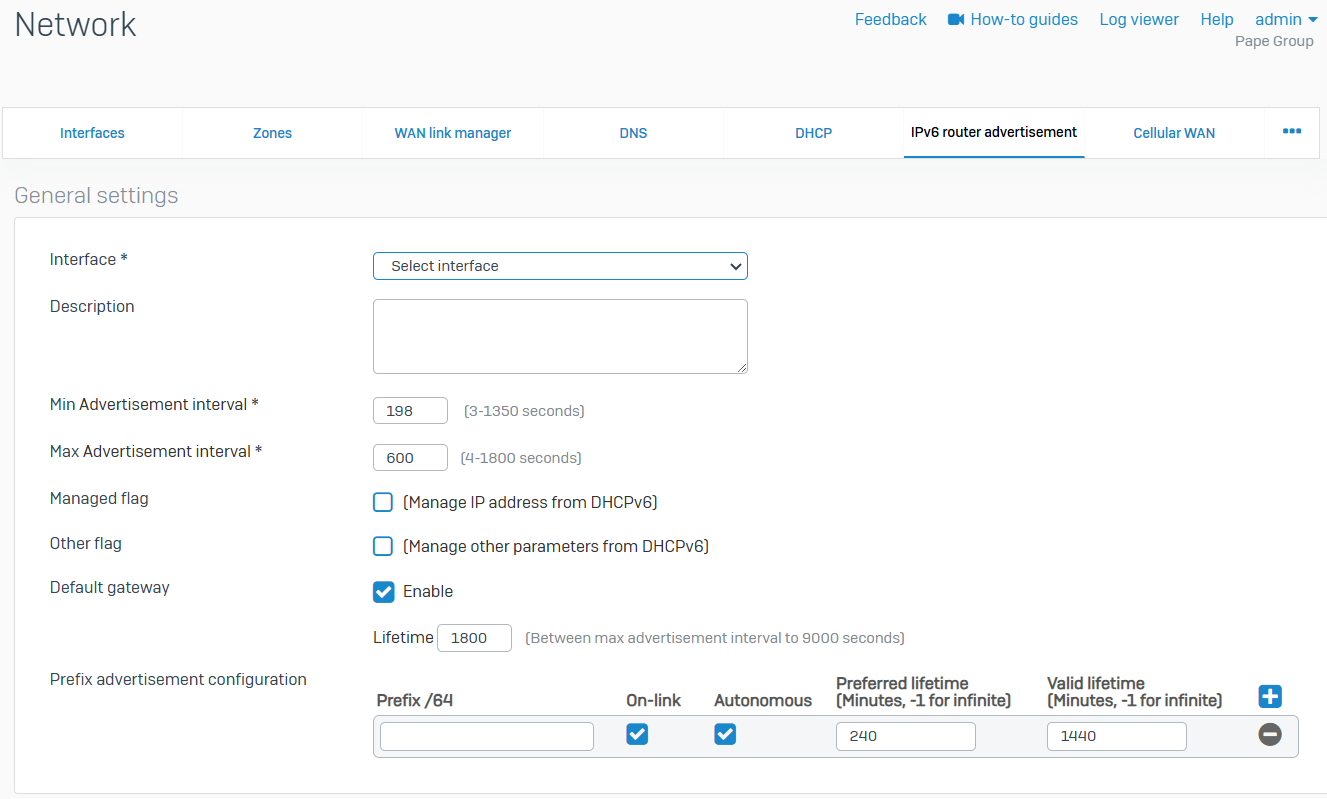Click the Feedback link
The width and height of the screenshot is (1327, 799).
coord(890,20)
